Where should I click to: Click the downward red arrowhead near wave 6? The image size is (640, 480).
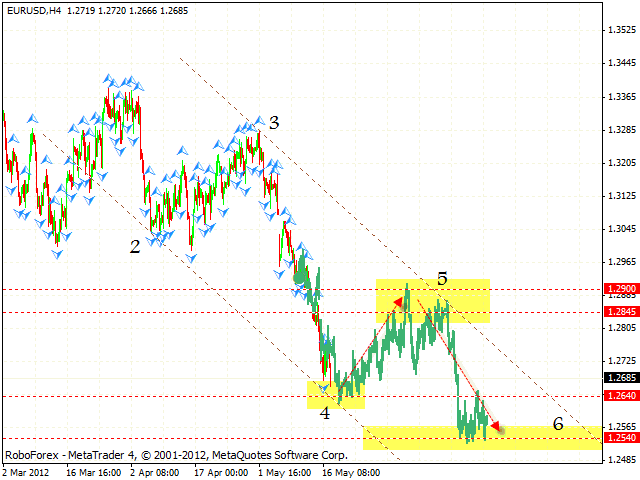pos(495,428)
